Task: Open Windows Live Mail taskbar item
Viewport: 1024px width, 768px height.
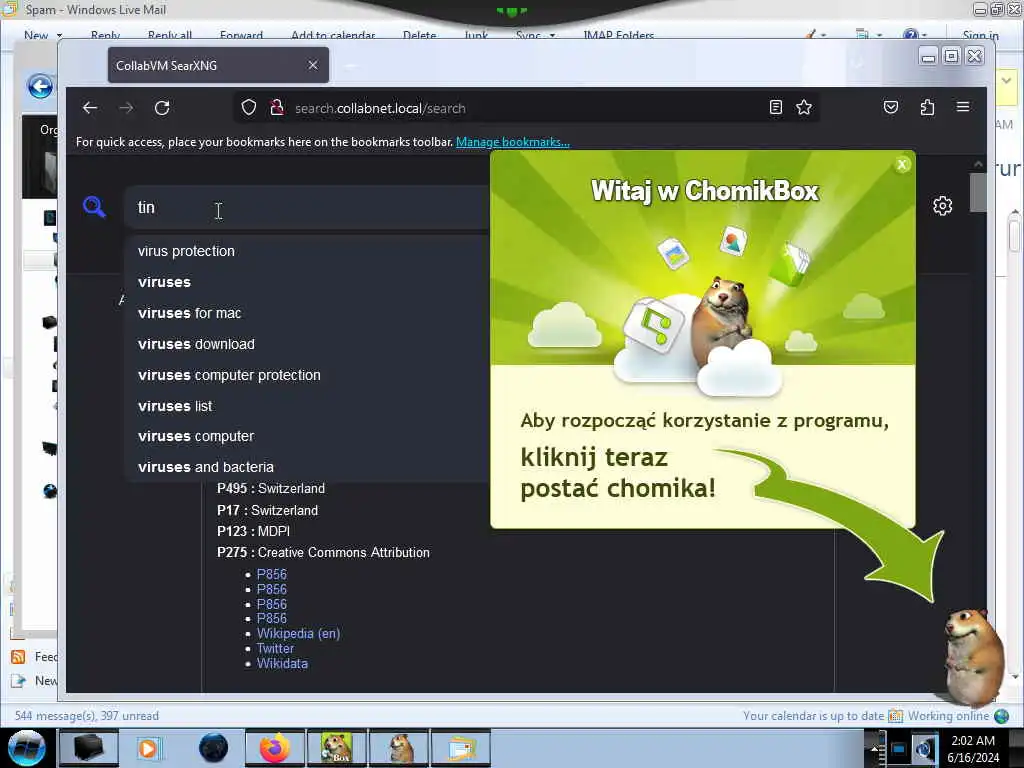Action: pos(461,748)
